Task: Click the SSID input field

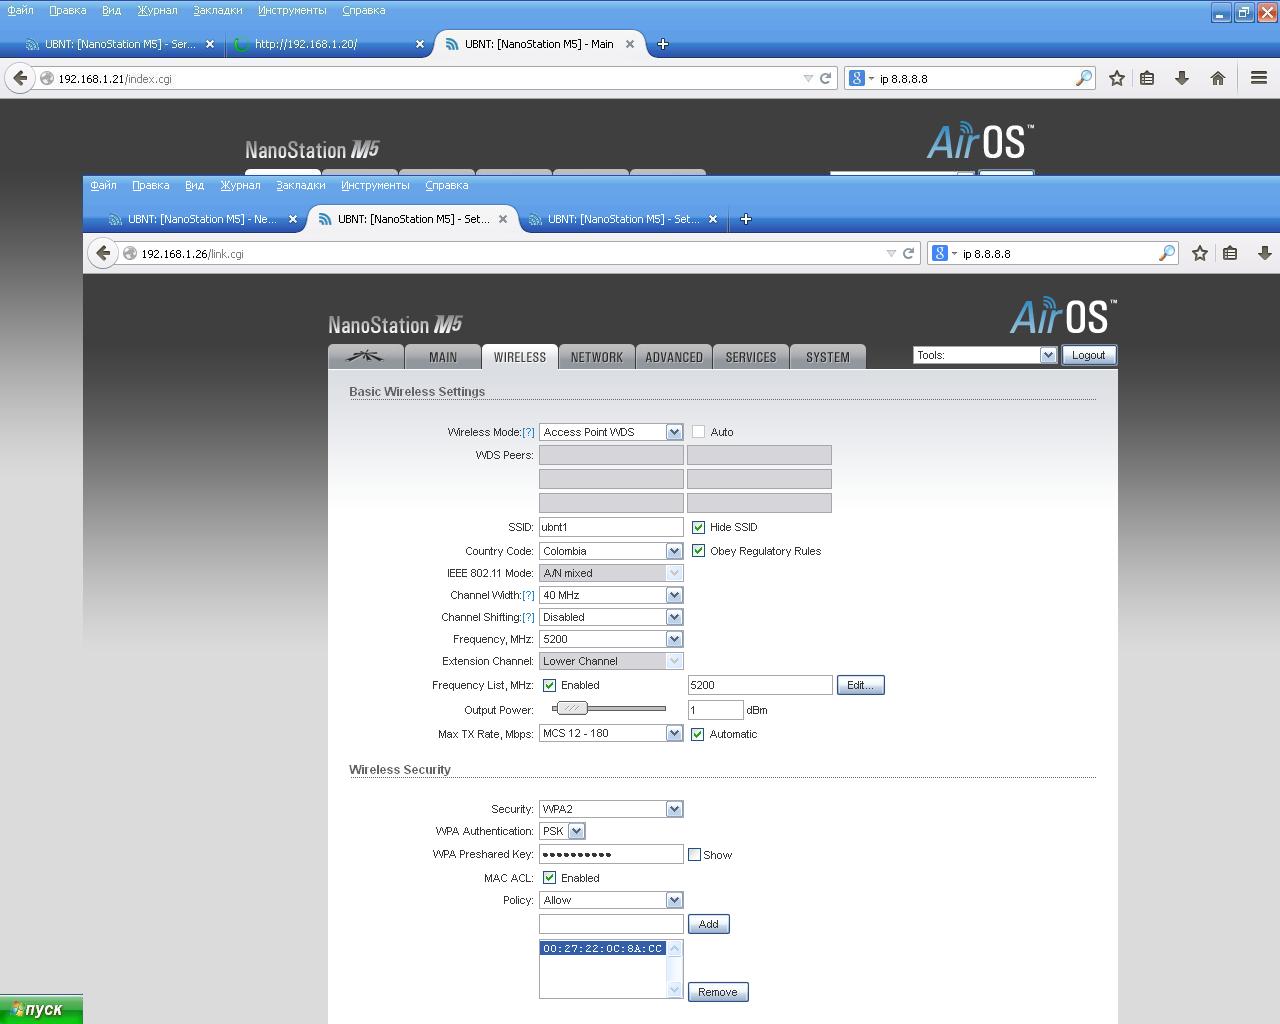Action: 611,527
